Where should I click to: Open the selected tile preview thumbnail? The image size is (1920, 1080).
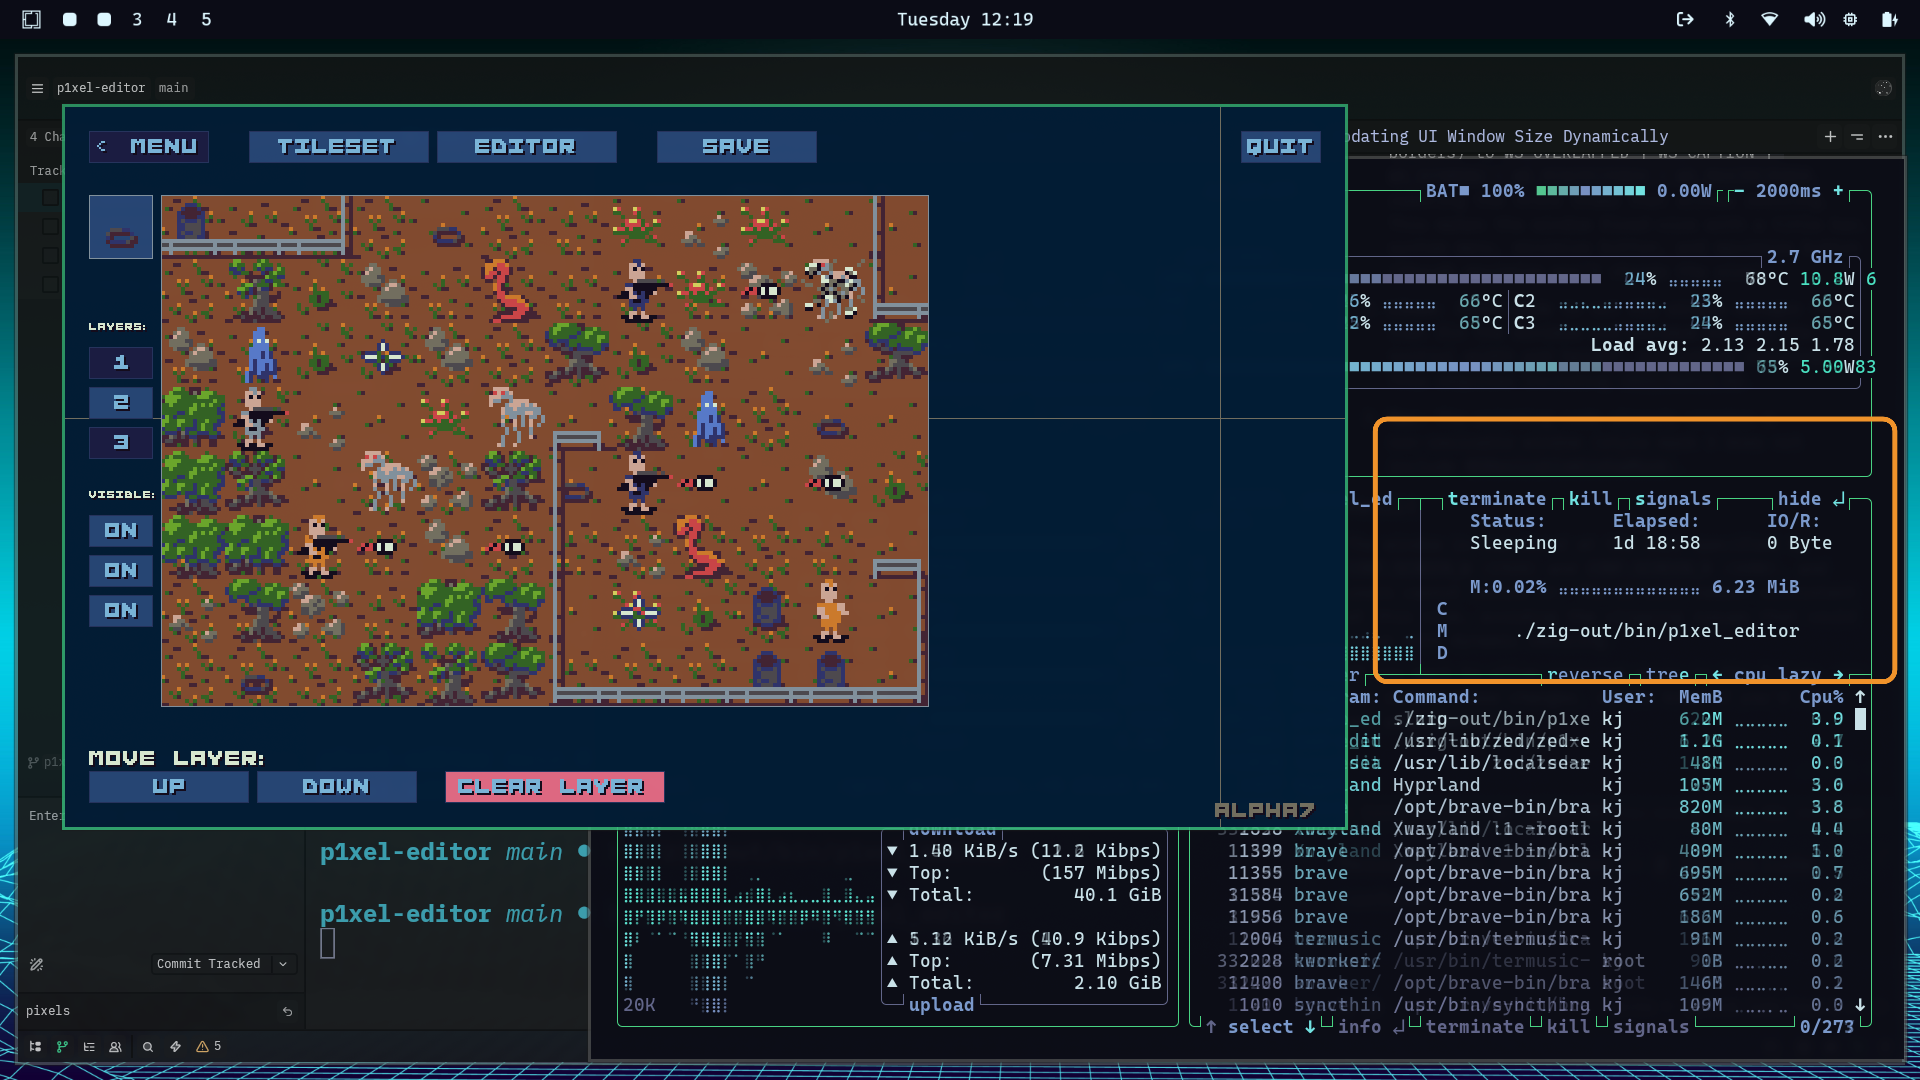coord(121,227)
